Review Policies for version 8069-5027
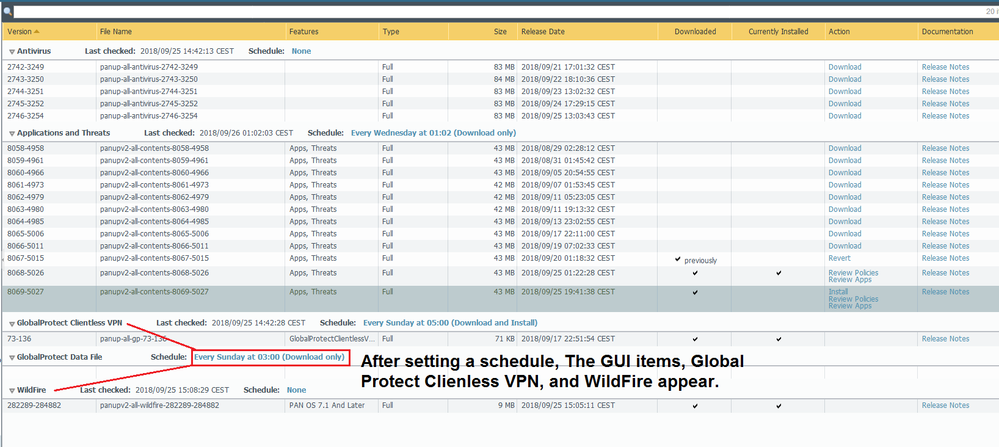 [853, 299]
